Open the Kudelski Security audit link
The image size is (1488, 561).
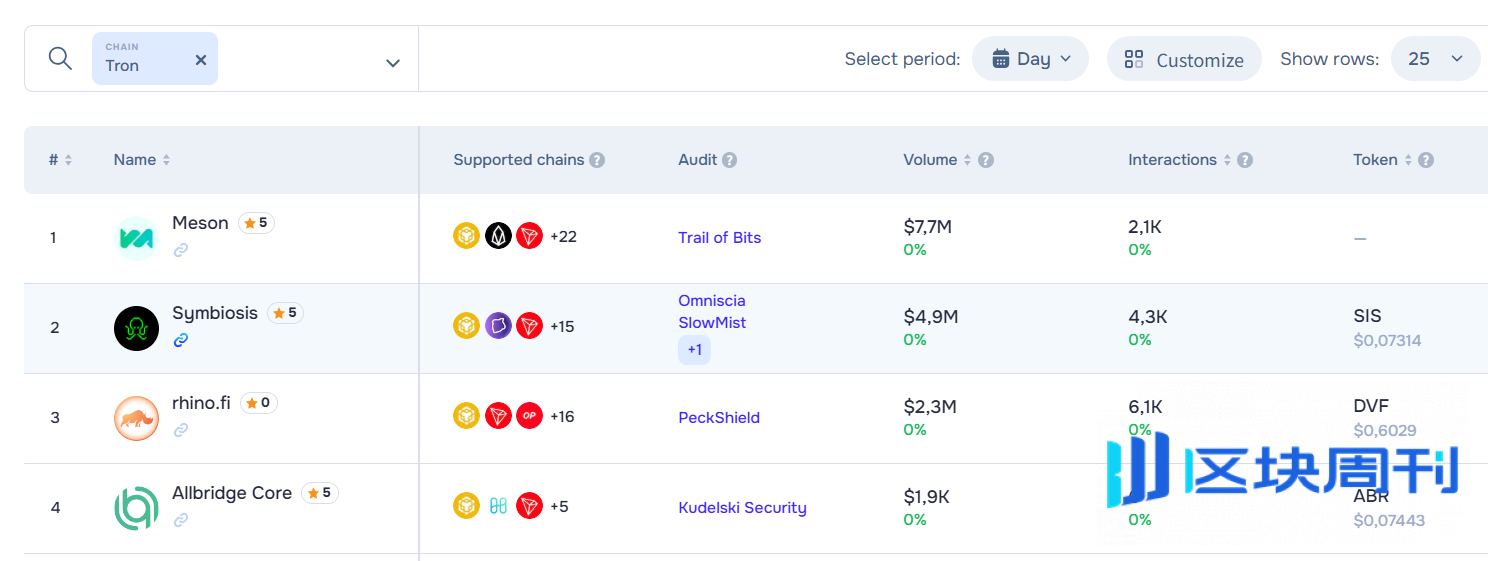coord(742,508)
